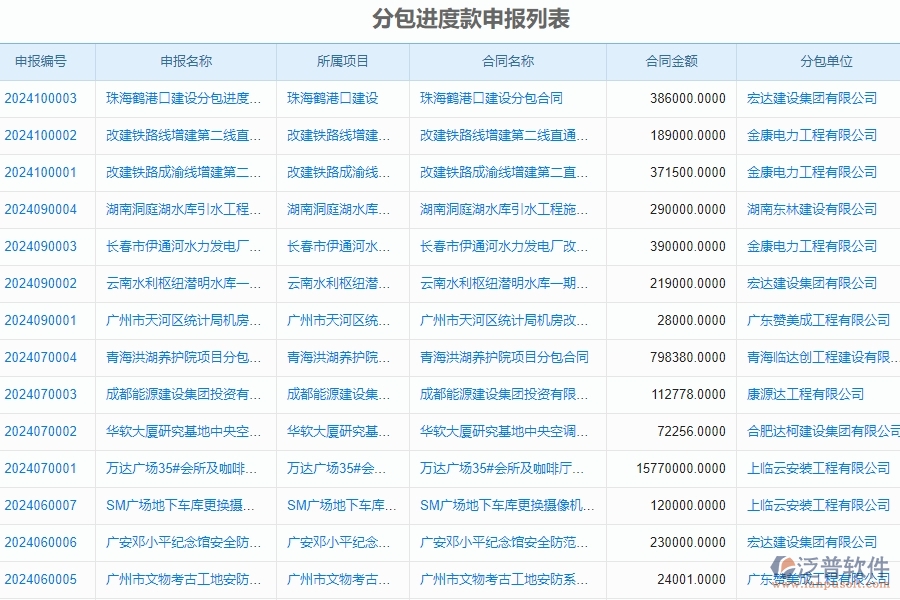Viewport: 900px width, 600px height.
Task: Sort by the 合同金额 column header
Action: click(x=671, y=61)
